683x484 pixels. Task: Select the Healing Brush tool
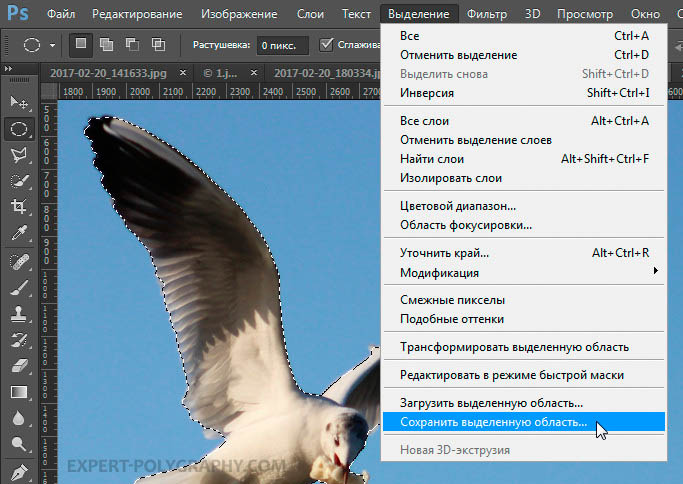point(19,261)
